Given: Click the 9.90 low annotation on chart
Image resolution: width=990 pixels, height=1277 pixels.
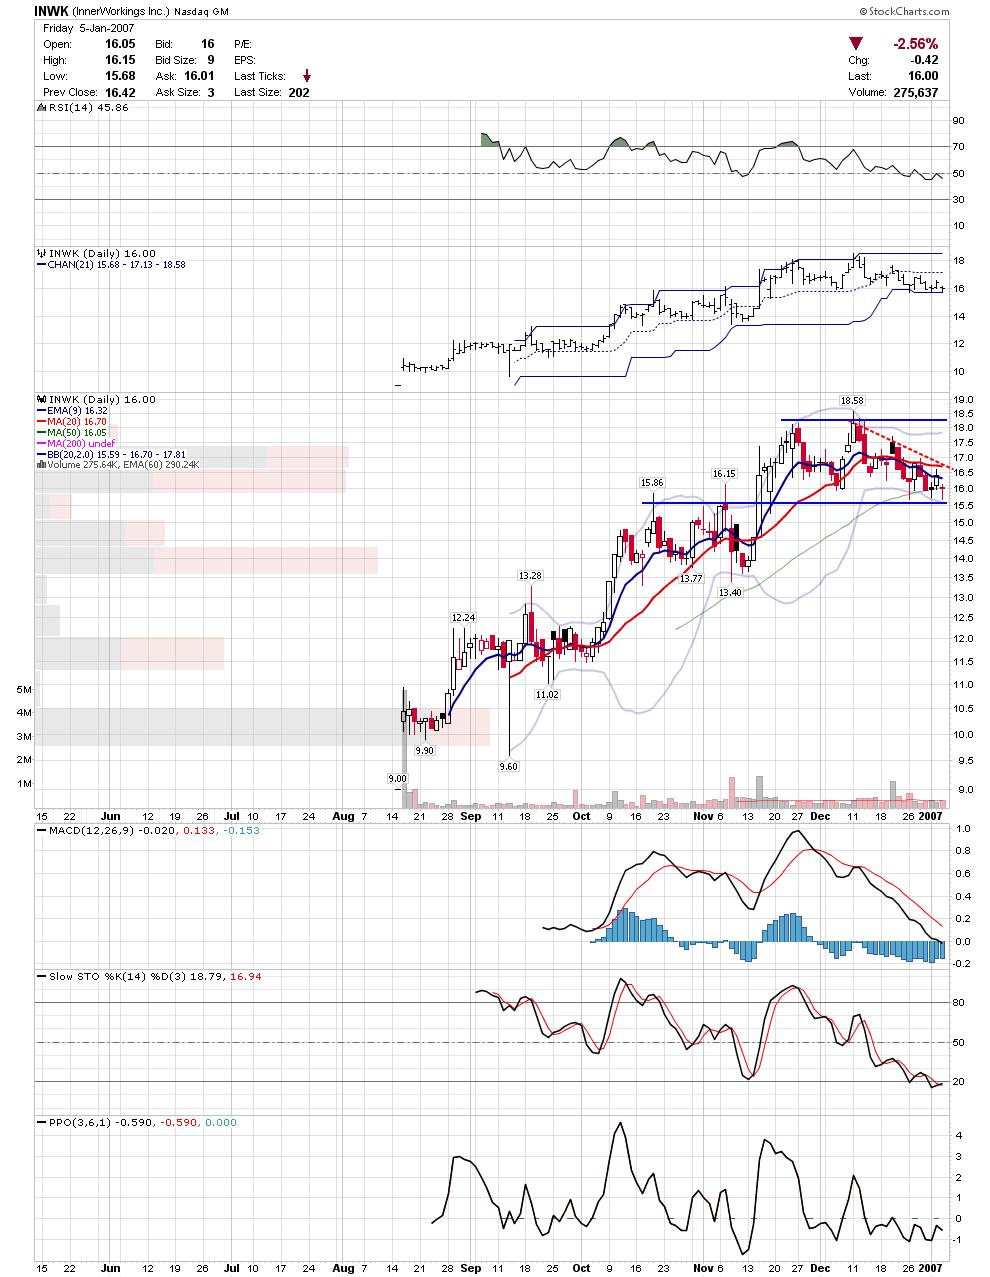Looking at the screenshot, I should pyautogui.click(x=424, y=750).
